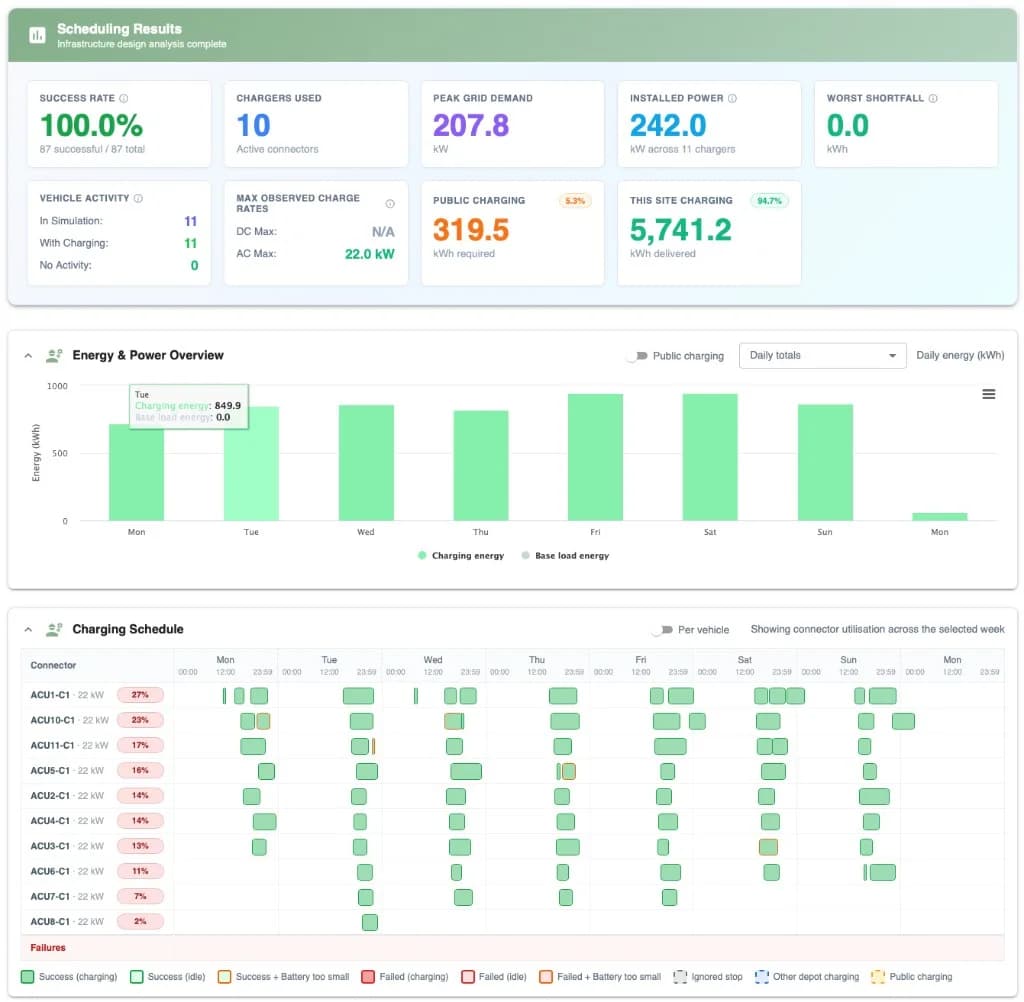Open the Max Observed Charge Rates info icon

point(390,204)
